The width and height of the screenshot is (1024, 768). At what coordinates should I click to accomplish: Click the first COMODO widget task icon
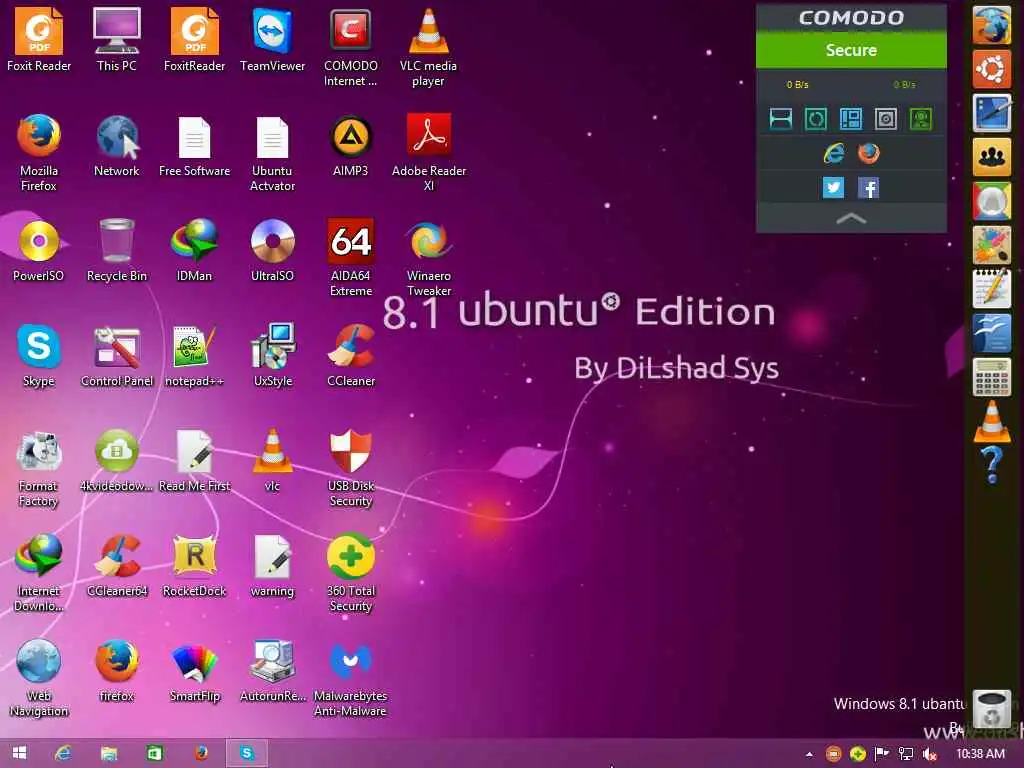coord(781,119)
